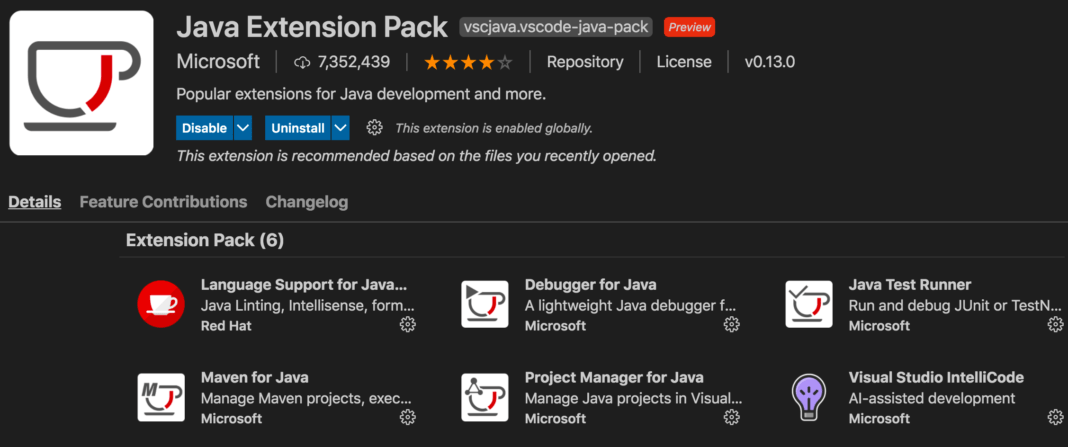
Task: Click the vscjava.vscode-java-pack identifier
Action: click(x=556, y=27)
